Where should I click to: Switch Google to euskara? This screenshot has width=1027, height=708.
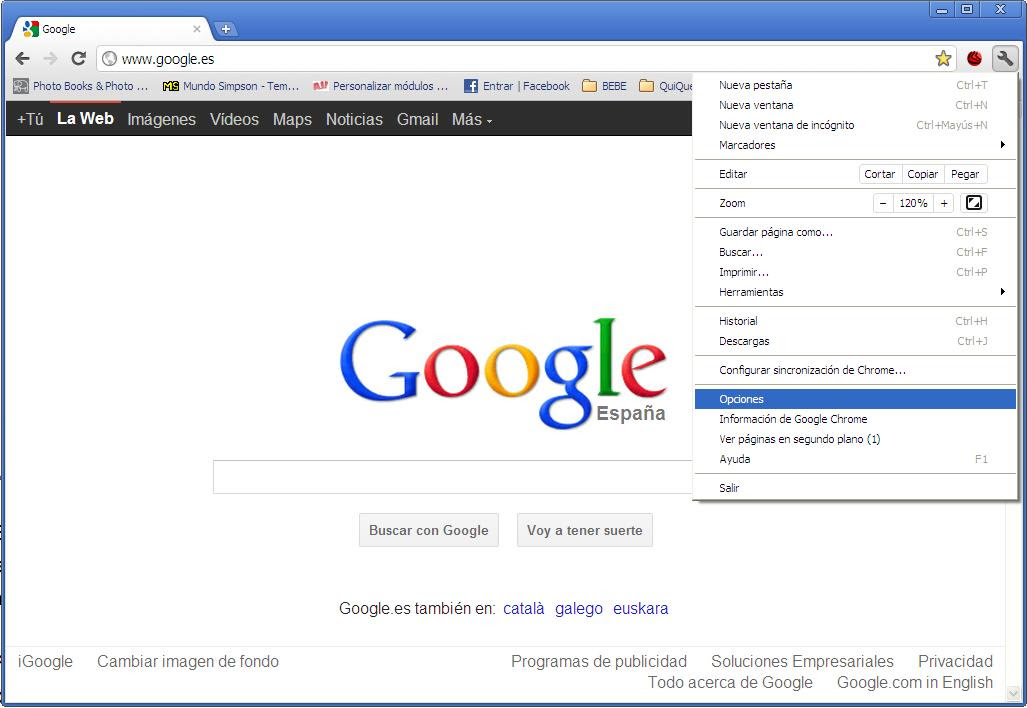click(641, 608)
